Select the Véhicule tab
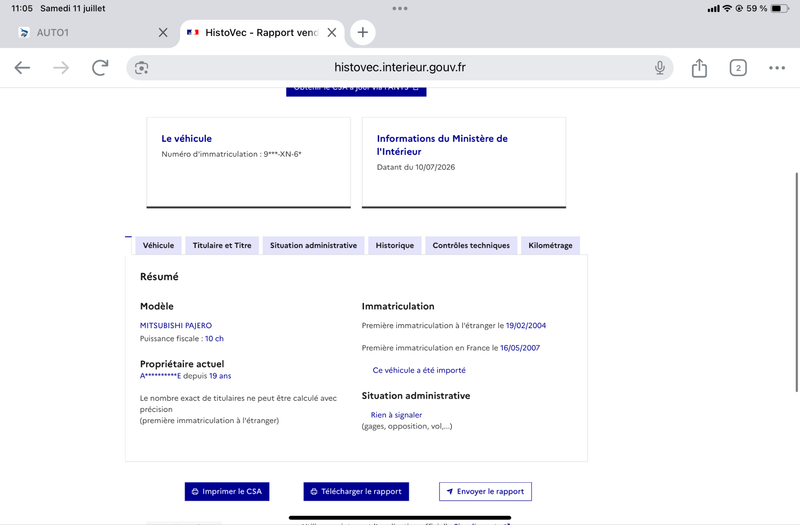Screen dimensions: 800x525 (x=158, y=245)
